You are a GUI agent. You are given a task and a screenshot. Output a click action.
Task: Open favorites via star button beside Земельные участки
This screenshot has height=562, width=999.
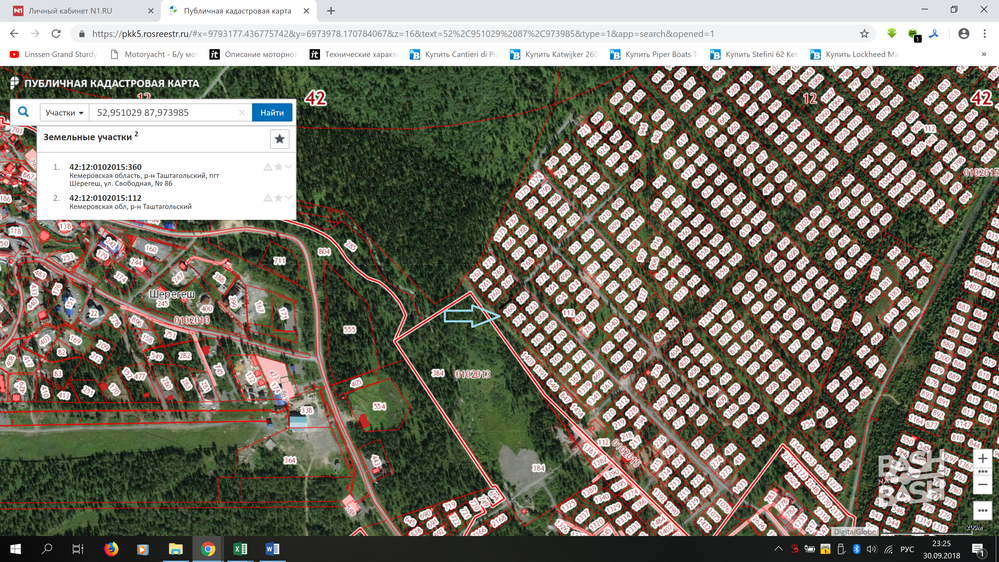[279, 139]
